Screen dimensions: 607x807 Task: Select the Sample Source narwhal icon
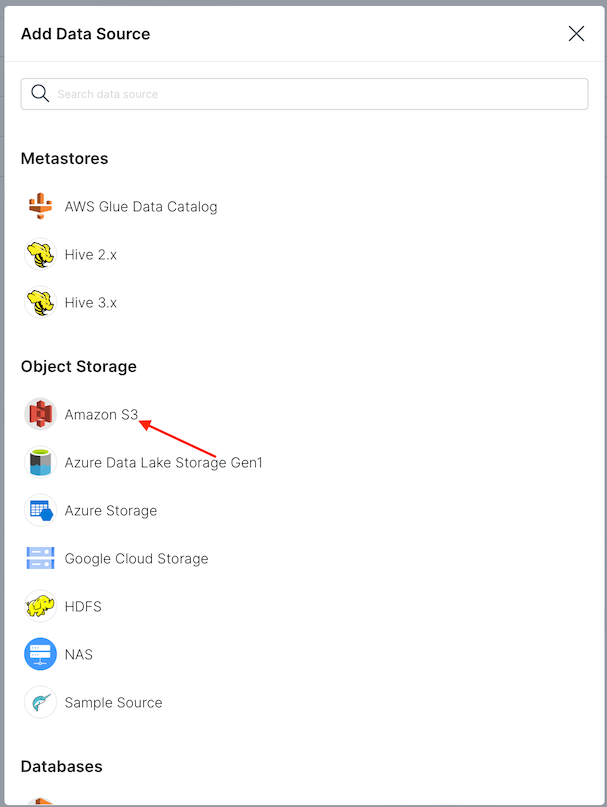pyautogui.click(x=40, y=703)
